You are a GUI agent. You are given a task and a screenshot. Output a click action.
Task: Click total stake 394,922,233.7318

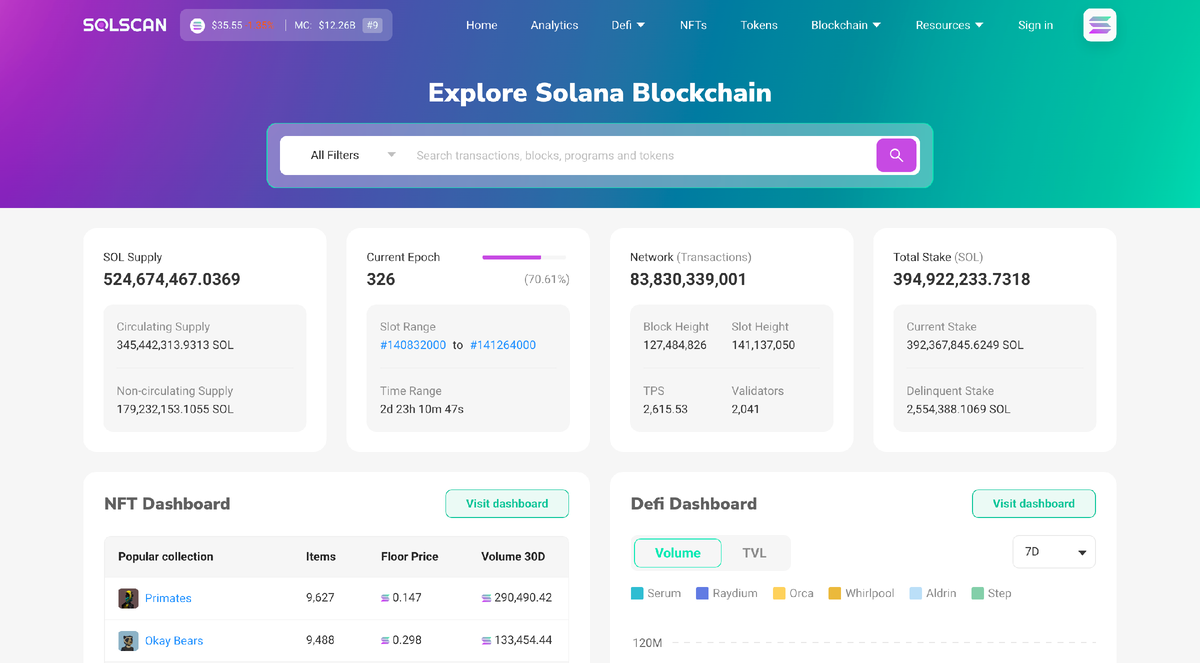click(962, 280)
